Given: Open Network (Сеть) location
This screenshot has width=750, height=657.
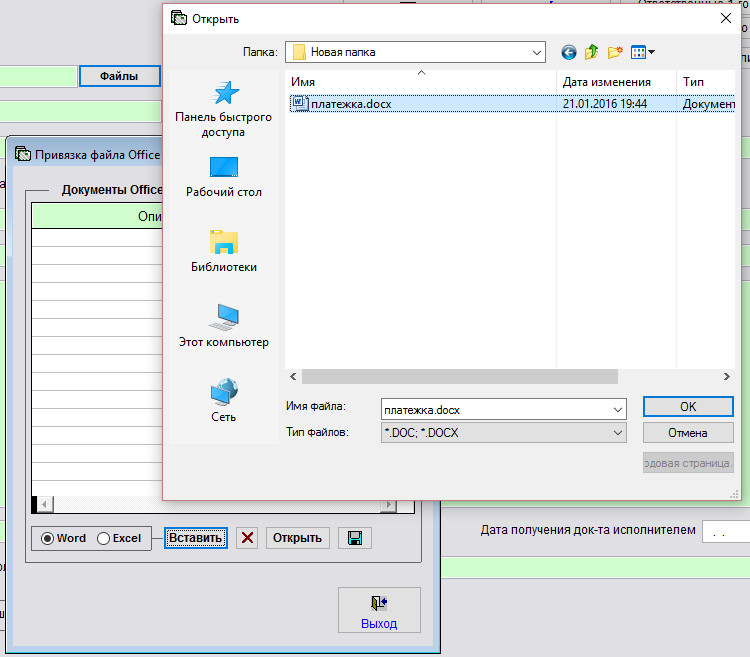Looking at the screenshot, I should click(223, 401).
